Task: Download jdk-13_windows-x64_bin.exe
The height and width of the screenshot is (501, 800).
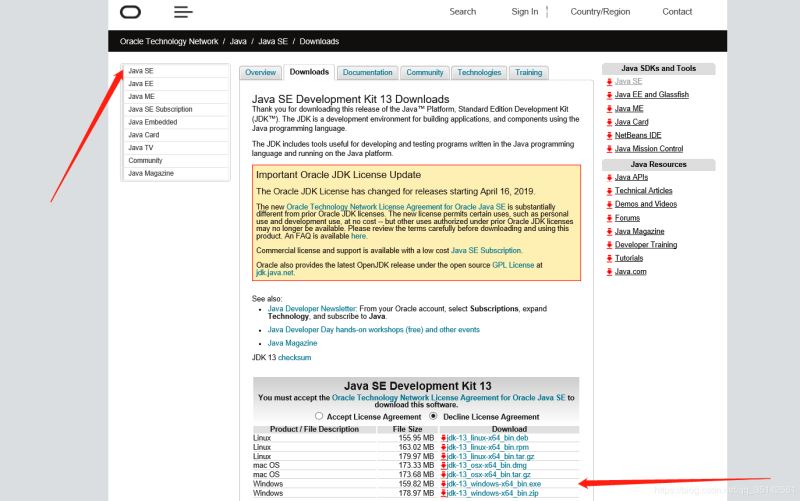Action: [x=494, y=484]
